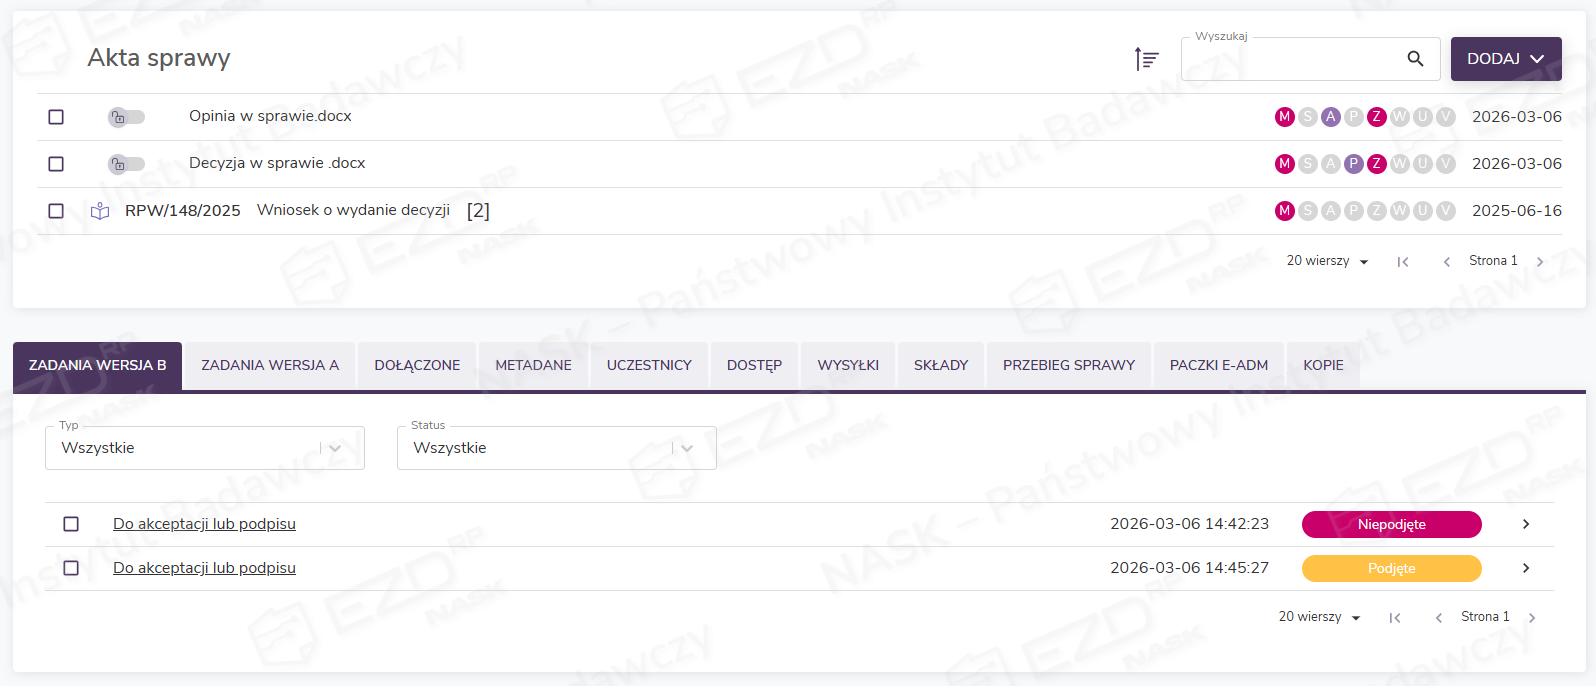Check the box for Opinia w sprawie.docx
The width and height of the screenshot is (1596, 686).
[56, 117]
